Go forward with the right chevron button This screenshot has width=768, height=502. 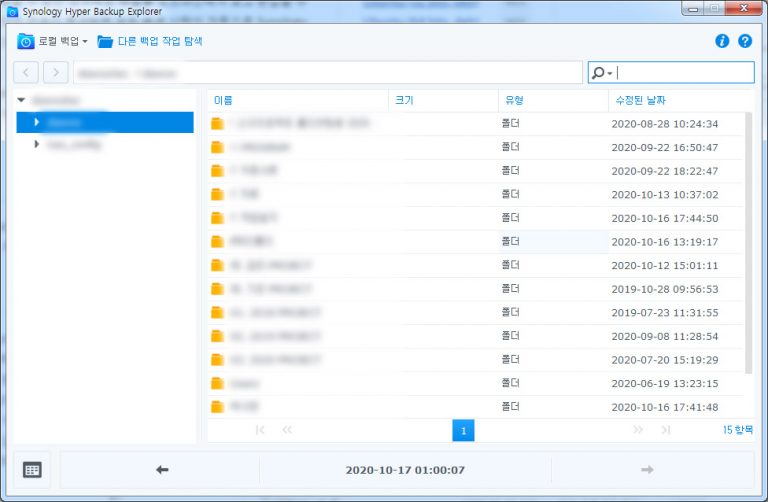coord(55,73)
